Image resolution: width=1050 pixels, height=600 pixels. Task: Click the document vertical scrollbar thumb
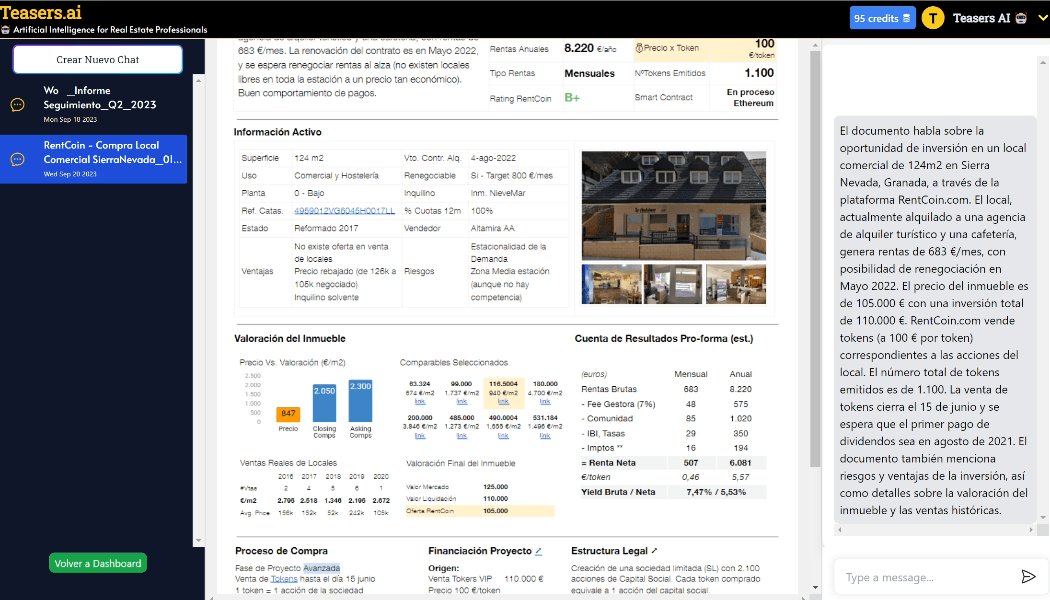(x=815, y=258)
